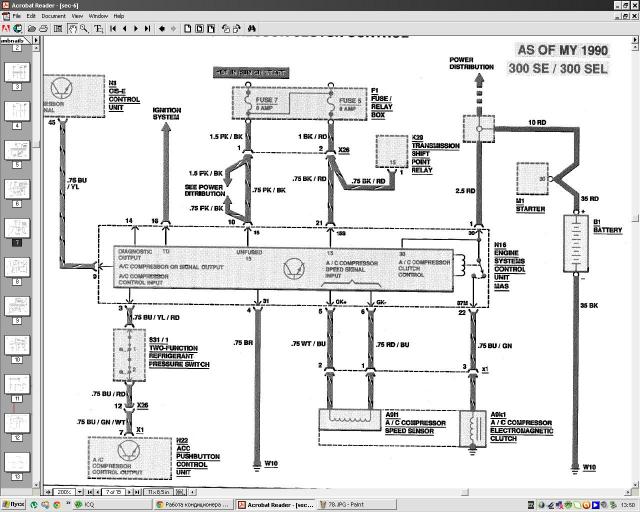Open the Start (Пуск) button
This screenshot has width=640, height=512.
(13, 505)
